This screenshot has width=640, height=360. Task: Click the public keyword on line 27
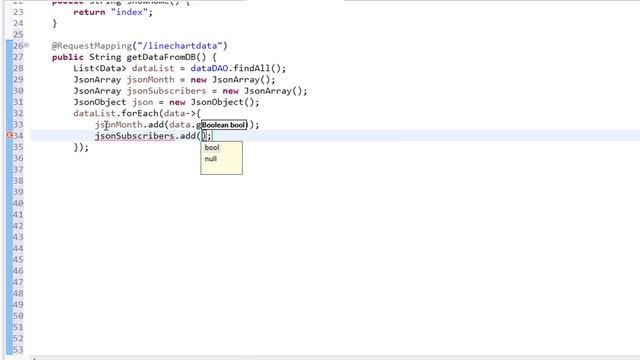click(68, 57)
